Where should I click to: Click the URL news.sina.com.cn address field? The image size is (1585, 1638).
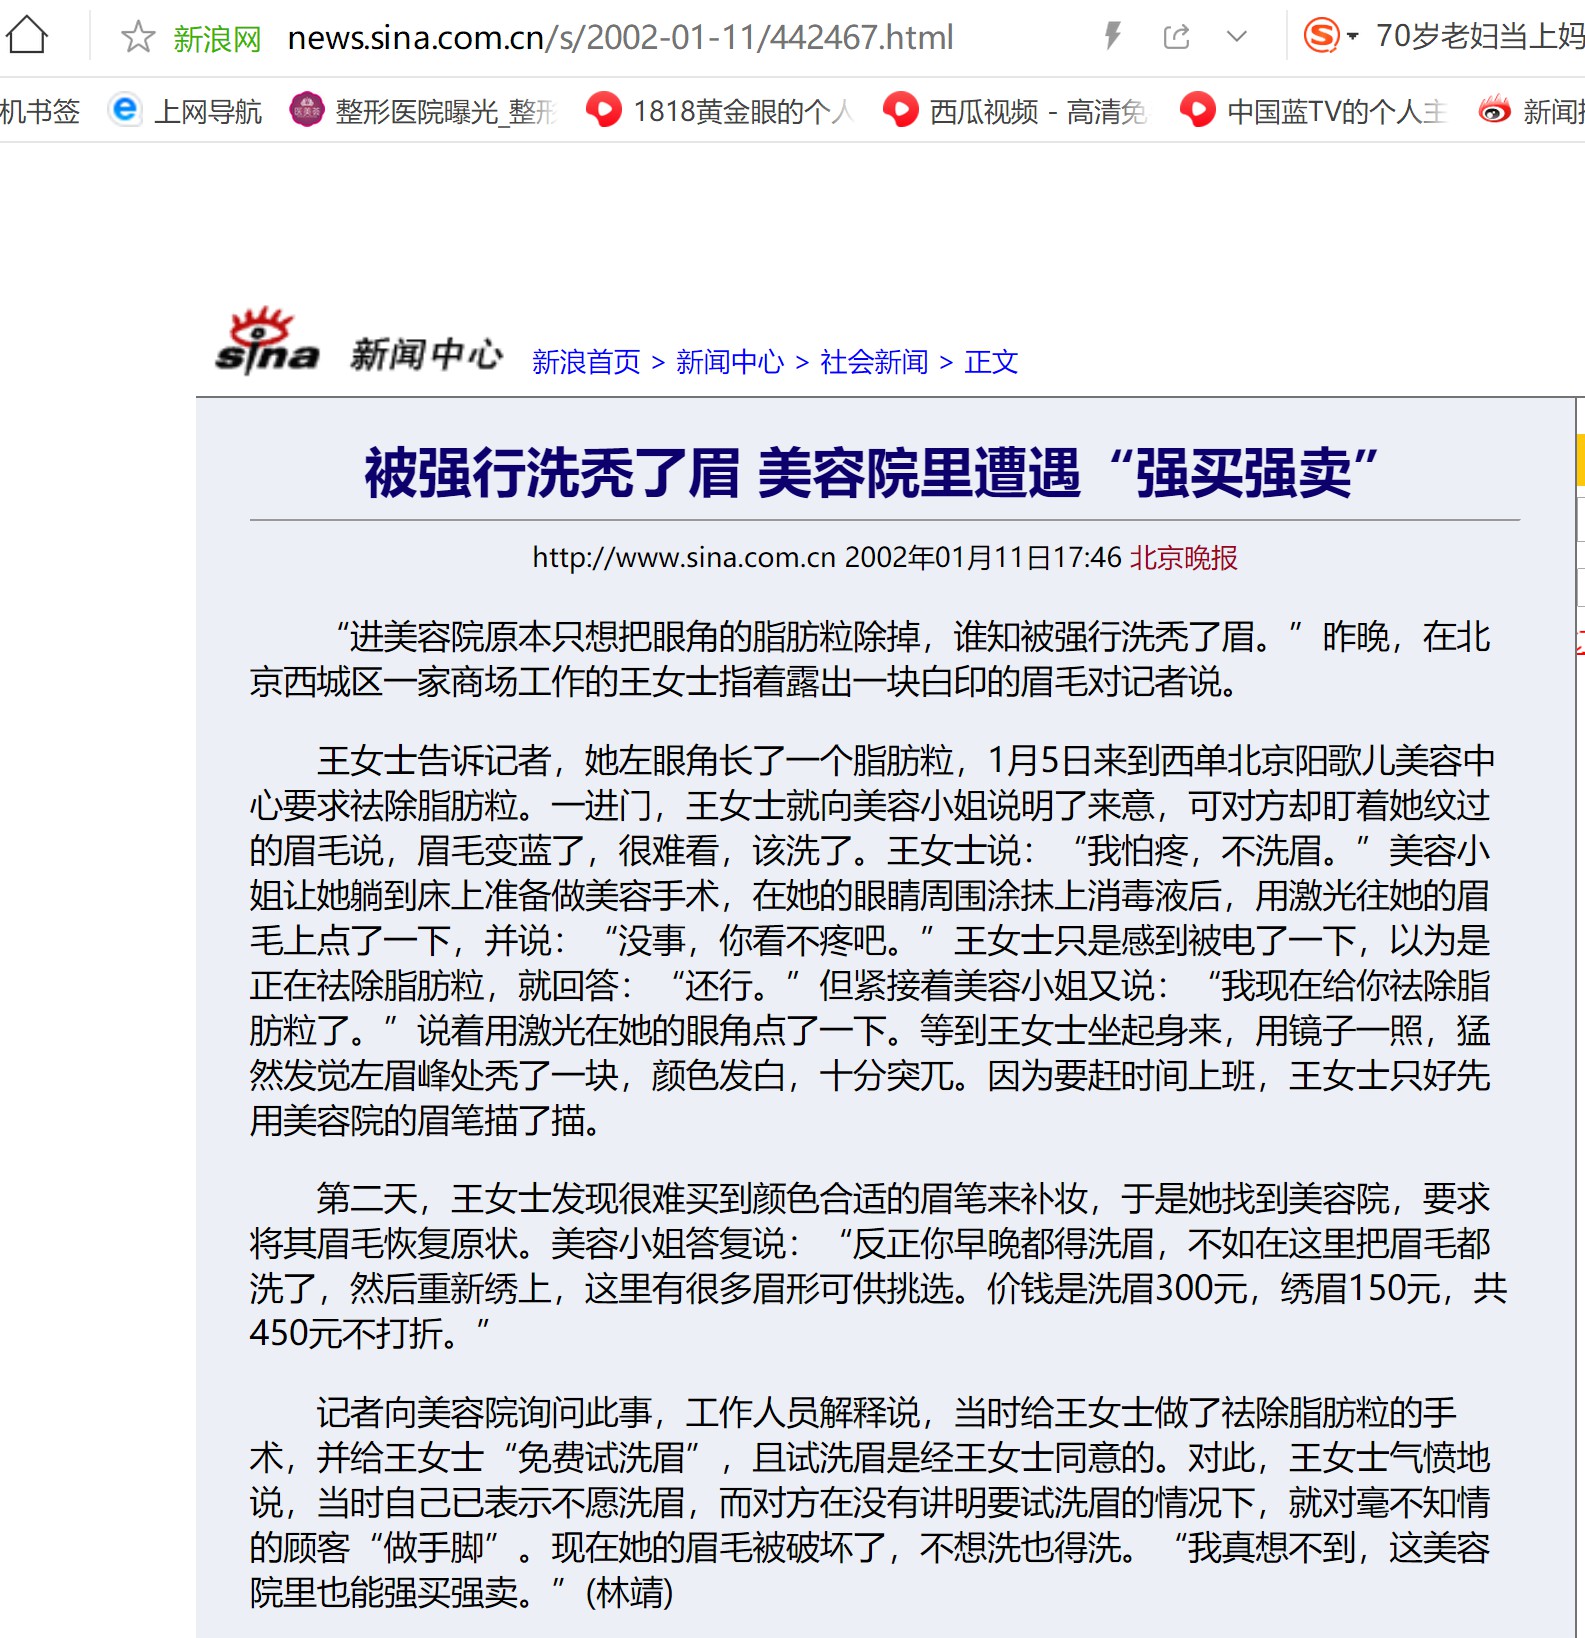coord(620,38)
